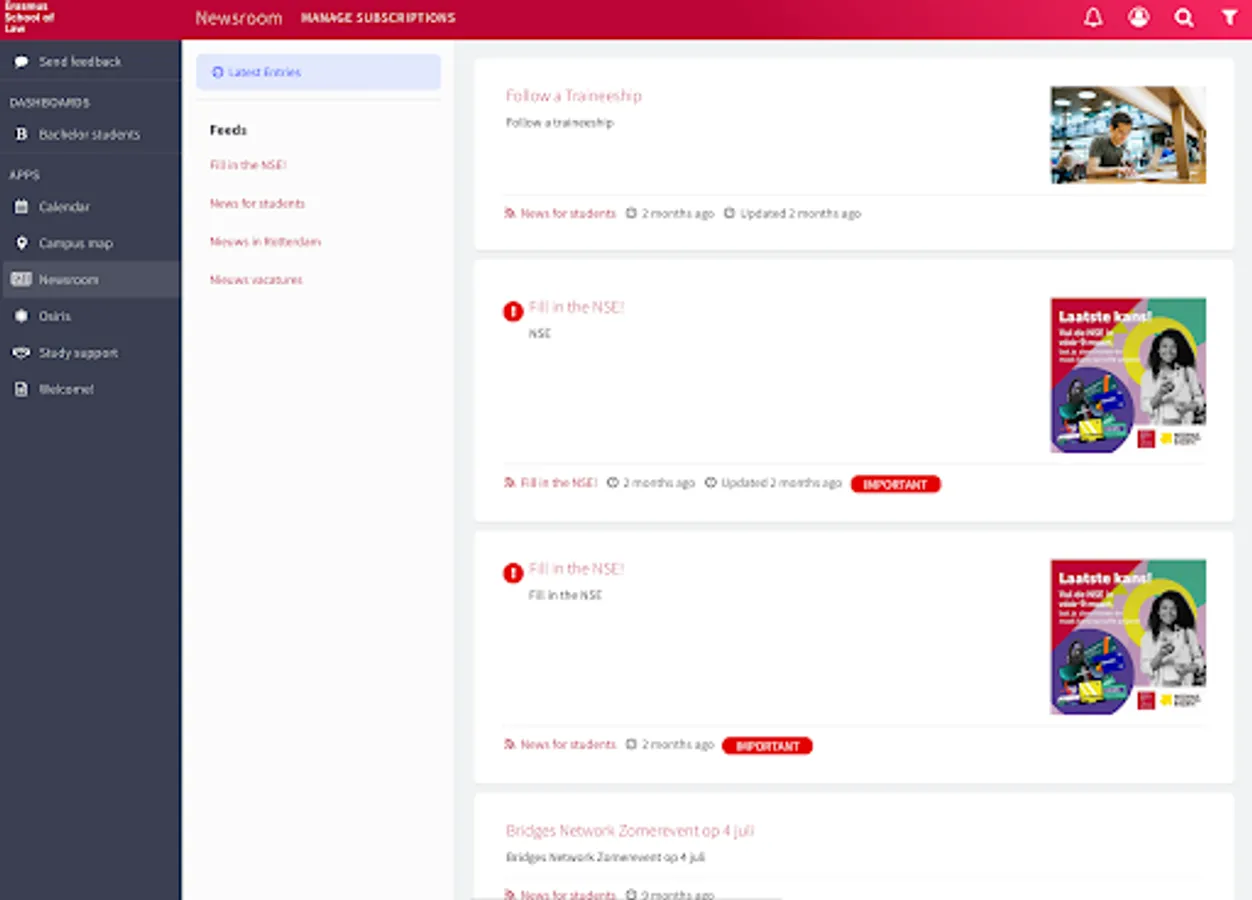Click the Laatste kans NSE poster thumbnail
The height and width of the screenshot is (900, 1252).
click(x=1127, y=375)
